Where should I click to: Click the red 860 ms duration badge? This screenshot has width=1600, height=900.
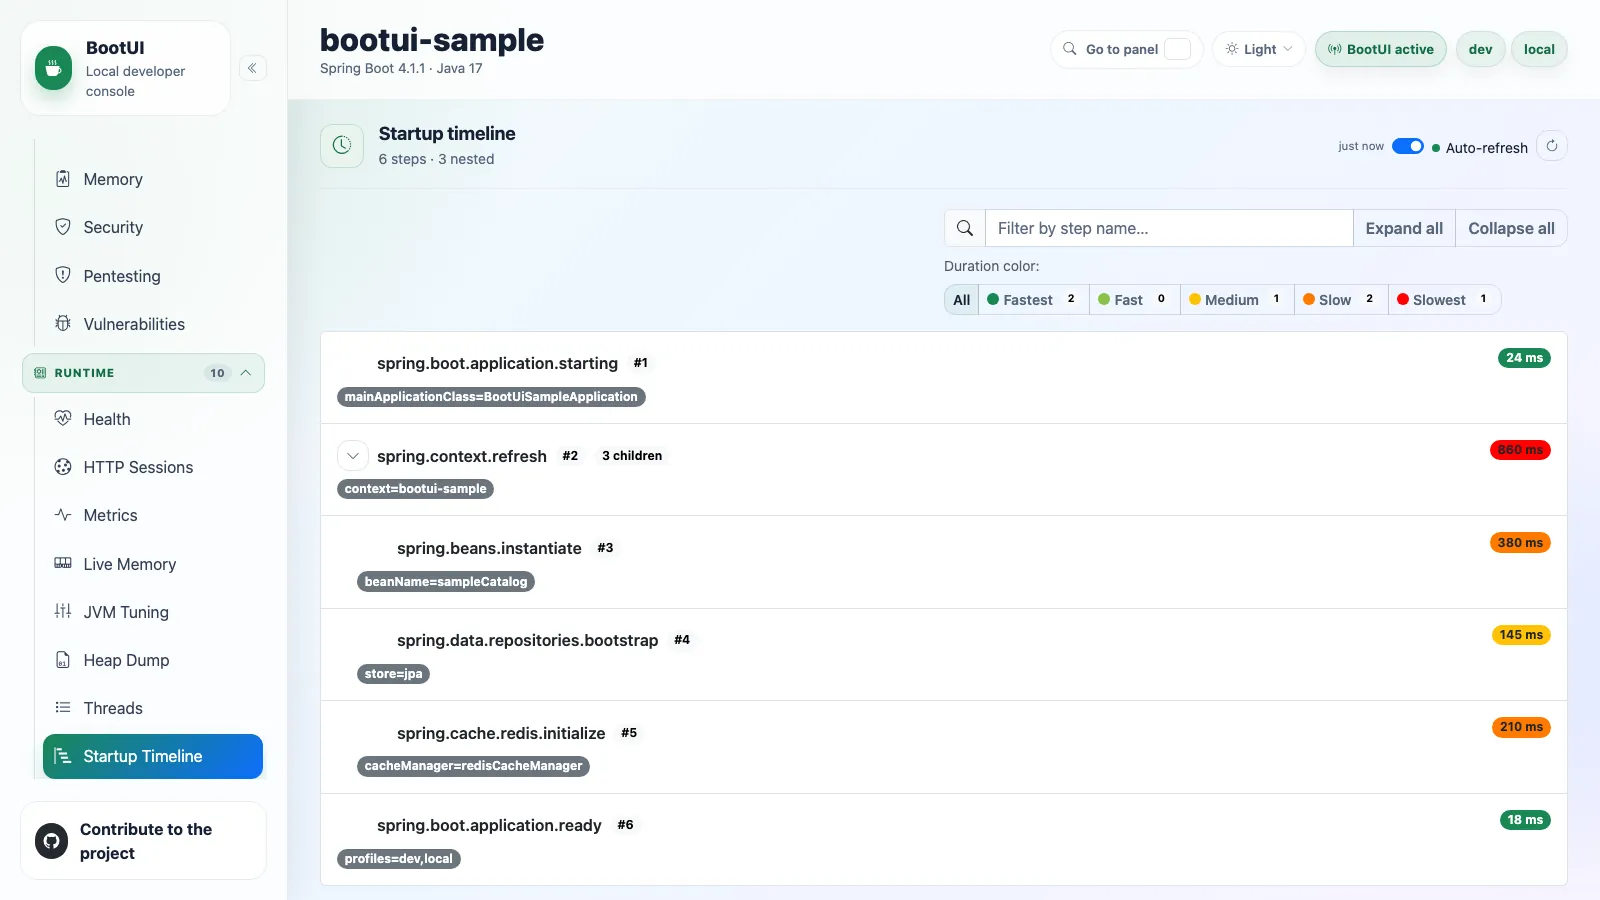click(x=1520, y=450)
